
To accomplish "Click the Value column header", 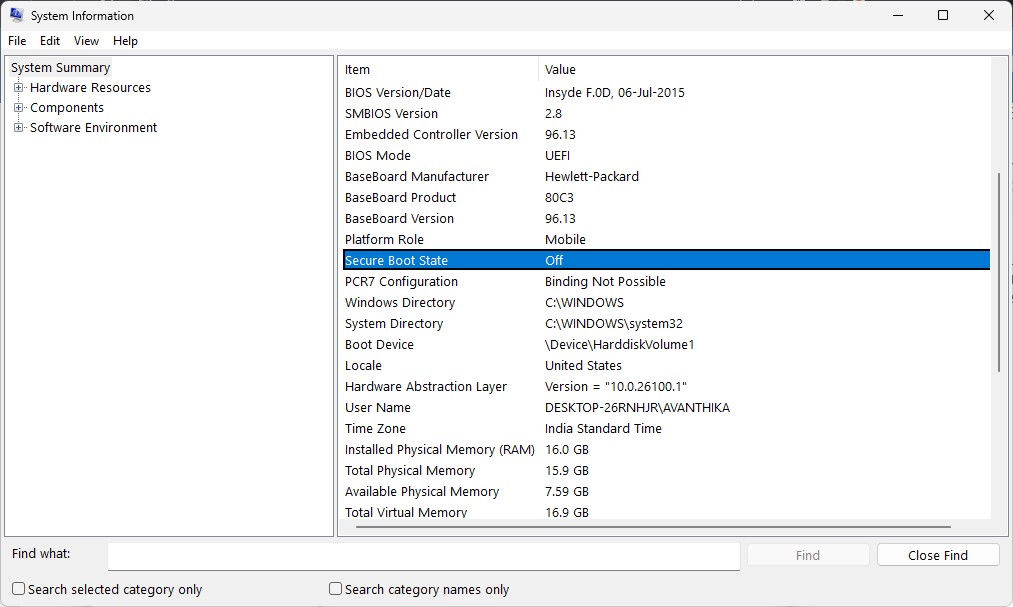I will click(x=600, y=69).
